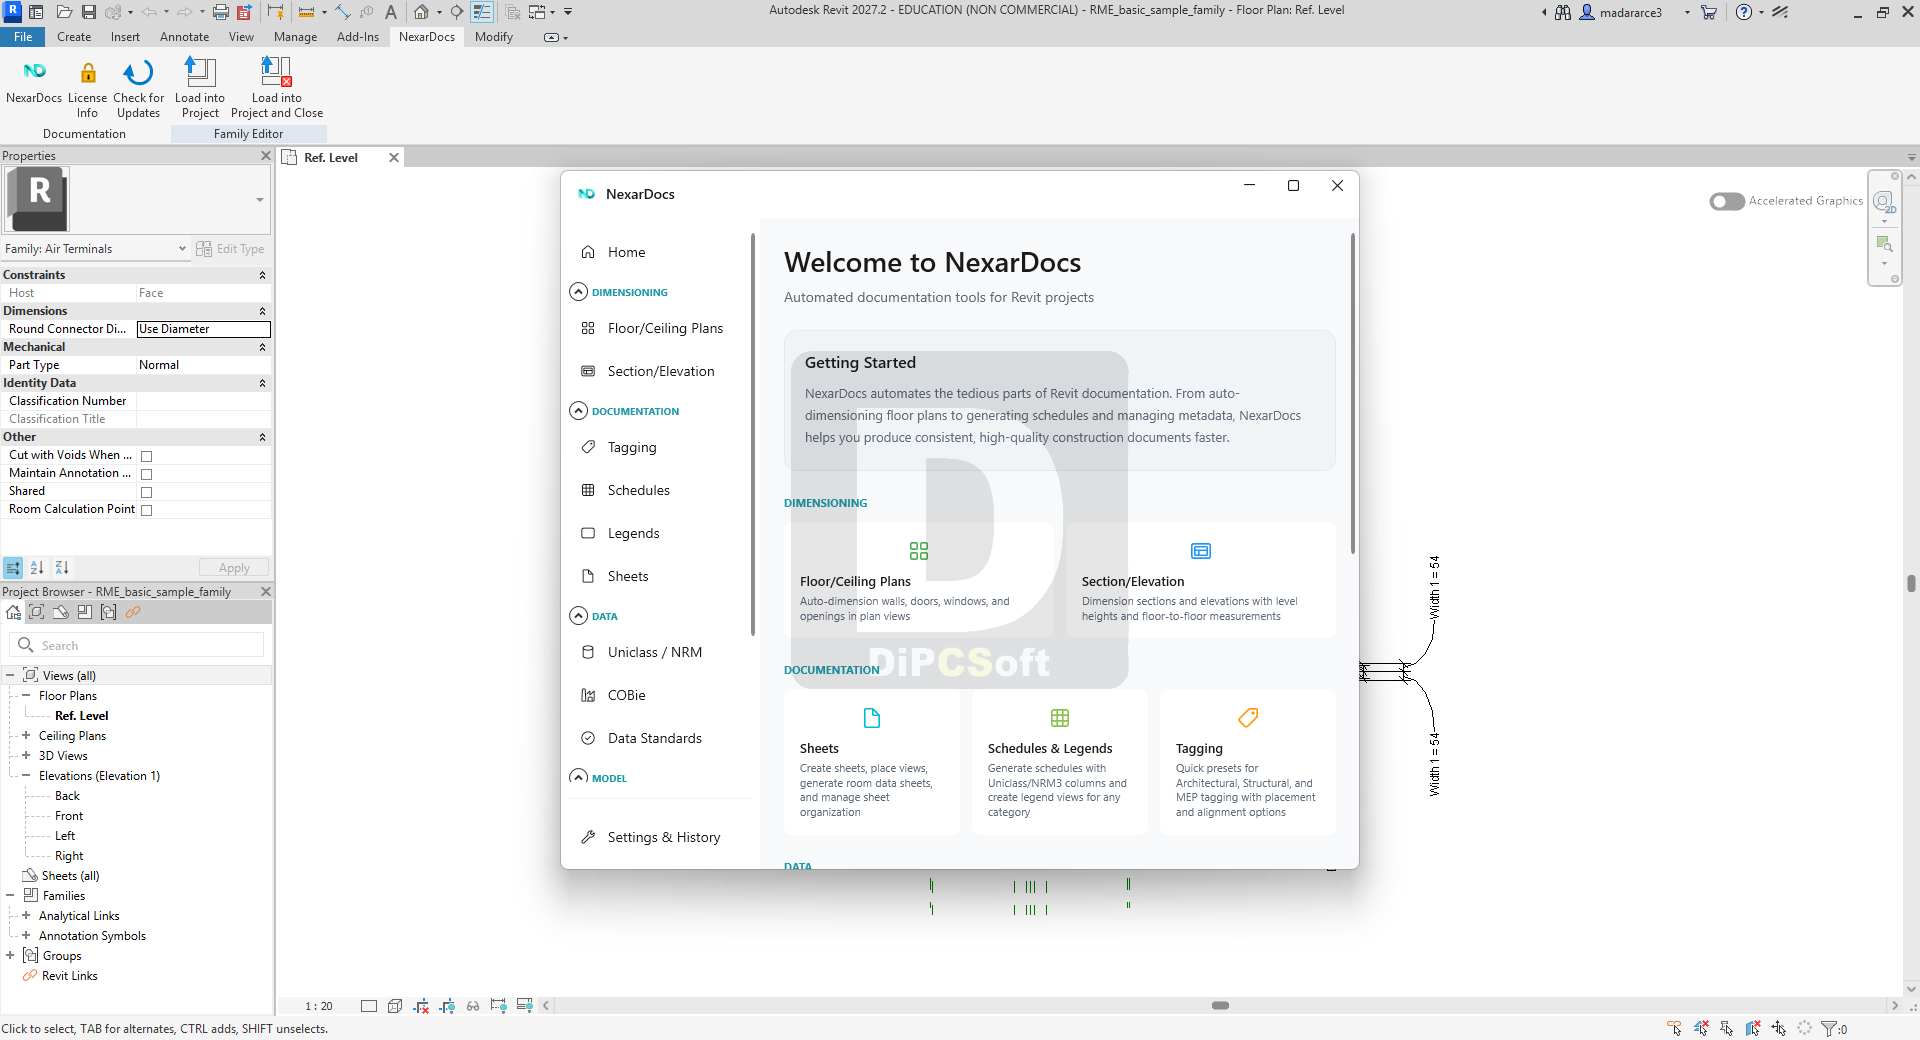The image size is (1920, 1040).
Task: Open Section/Elevation in NexarDocs sidebar
Action: (660, 371)
